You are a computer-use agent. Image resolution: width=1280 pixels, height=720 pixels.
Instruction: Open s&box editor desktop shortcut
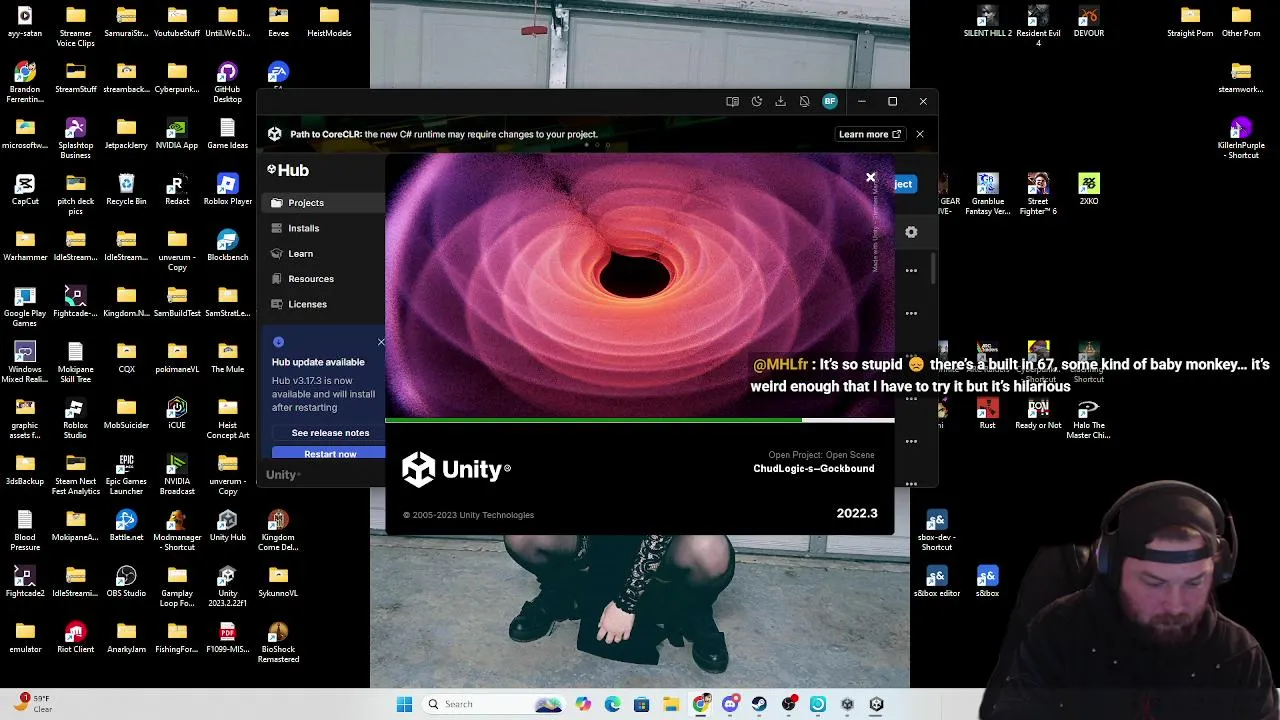pyautogui.click(x=936, y=581)
